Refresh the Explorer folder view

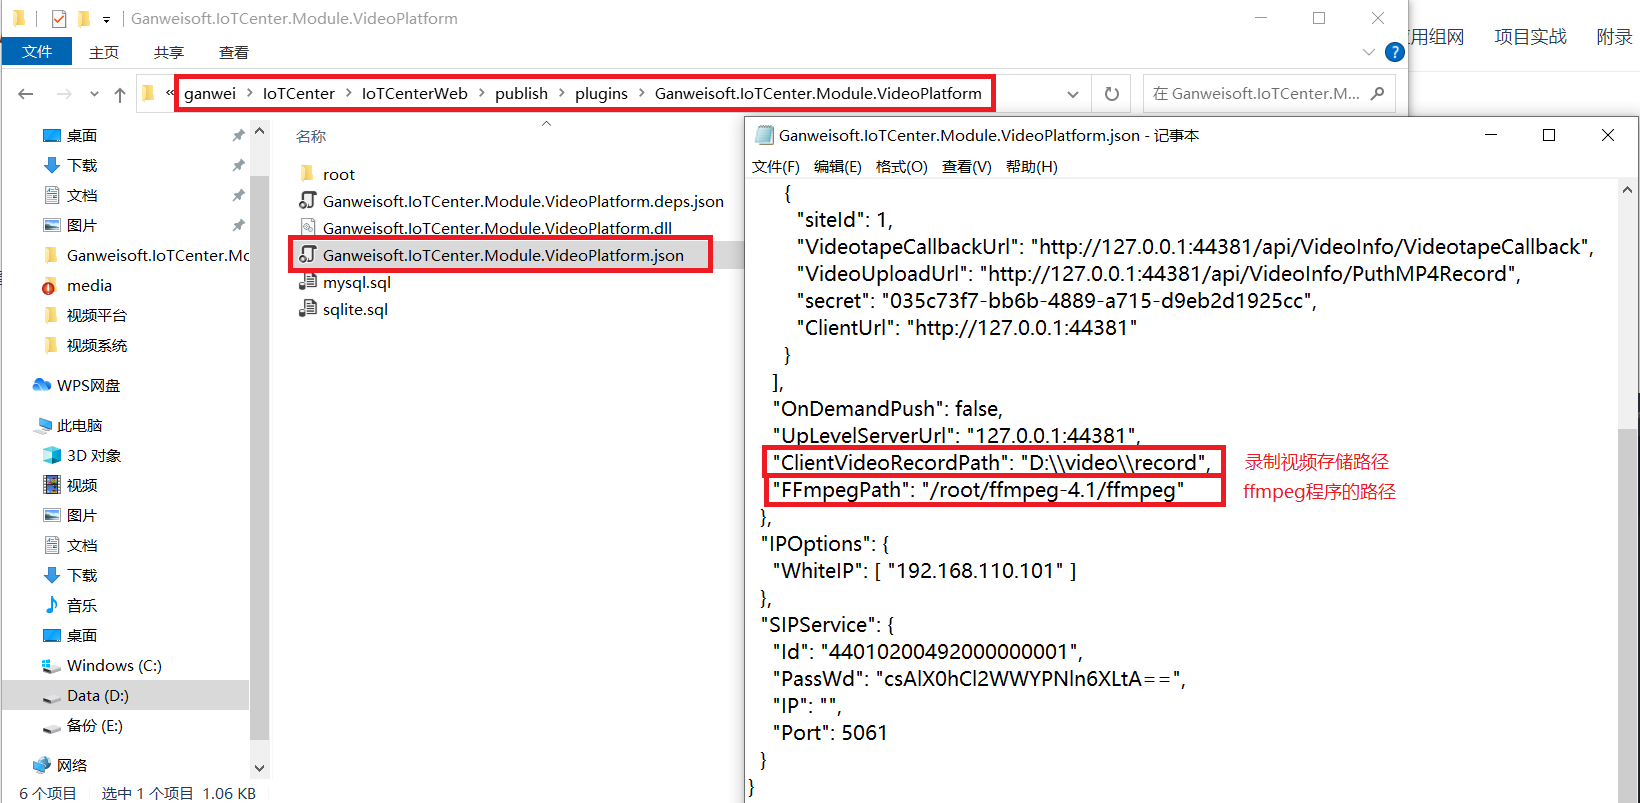pos(1111,94)
